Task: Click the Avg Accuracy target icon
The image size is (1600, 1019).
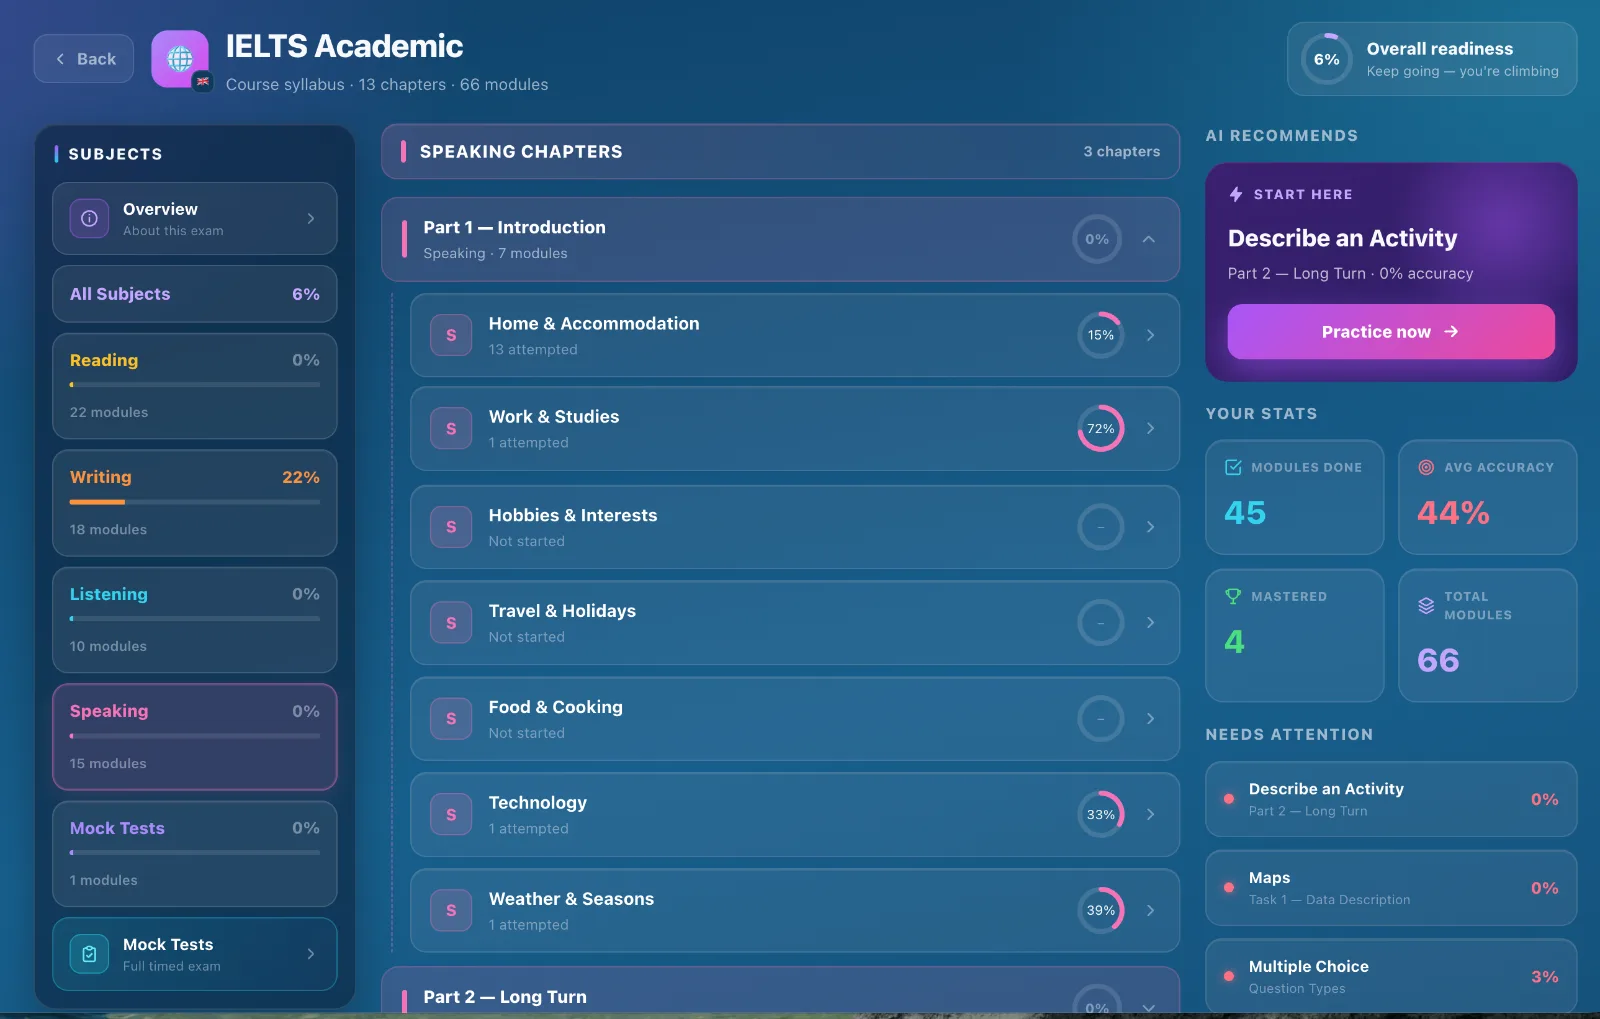Action: pos(1426,467)
